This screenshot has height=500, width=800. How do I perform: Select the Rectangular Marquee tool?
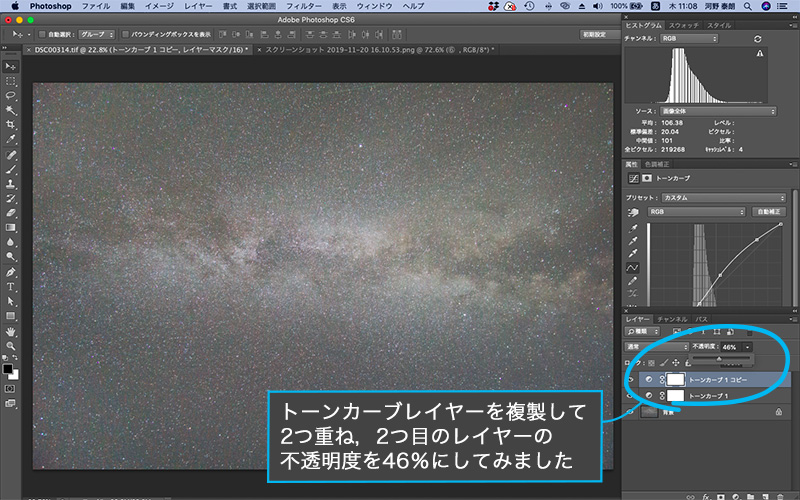[x=10, y=81]
